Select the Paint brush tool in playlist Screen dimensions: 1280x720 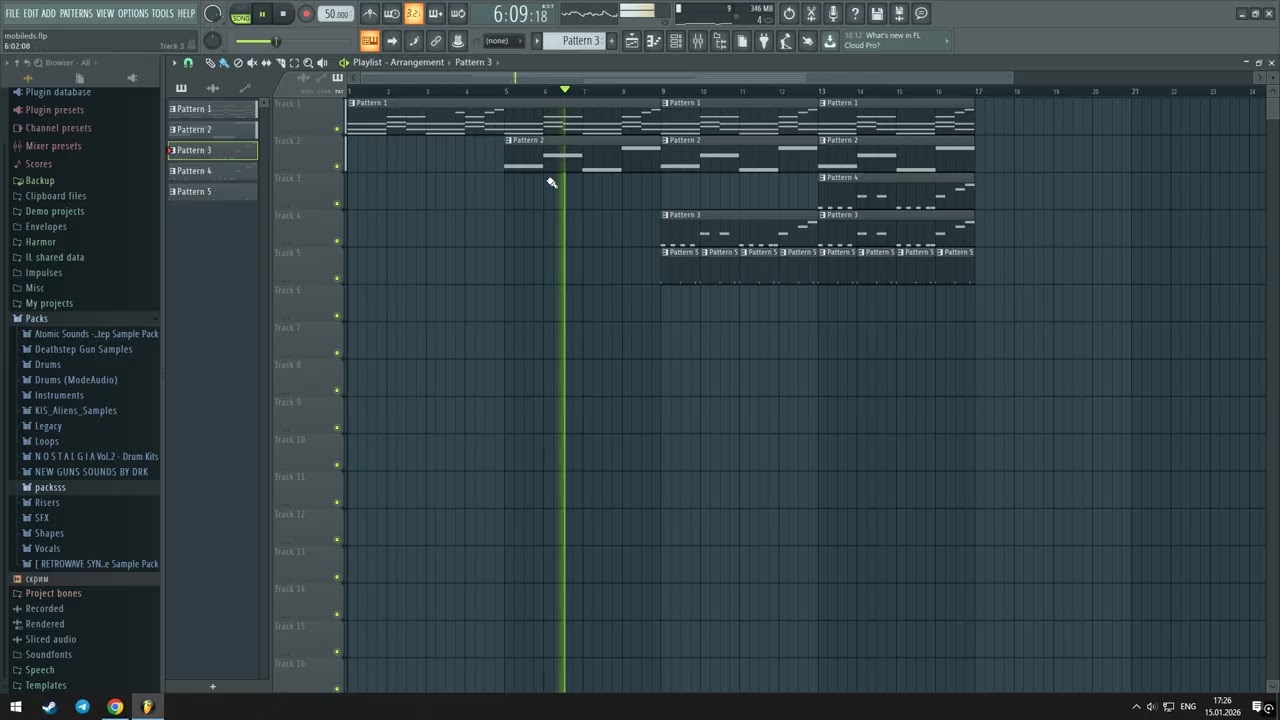coord(223,62)
